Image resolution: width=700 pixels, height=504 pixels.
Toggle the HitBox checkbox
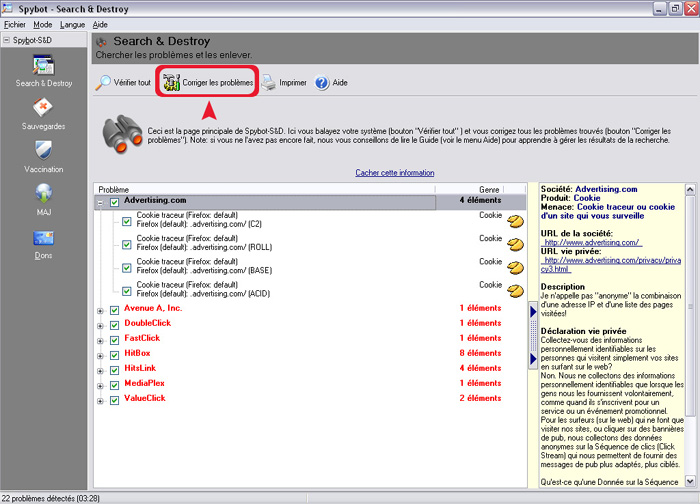(114, 353)
